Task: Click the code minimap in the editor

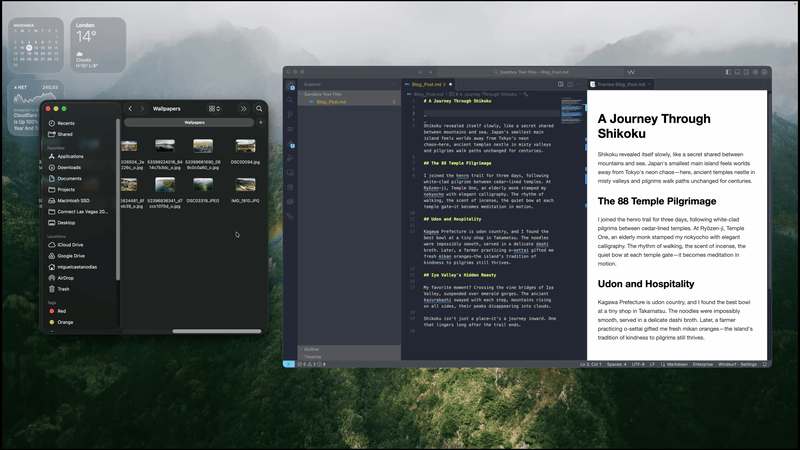Action: pyautogui.click(x=572, y=111)
